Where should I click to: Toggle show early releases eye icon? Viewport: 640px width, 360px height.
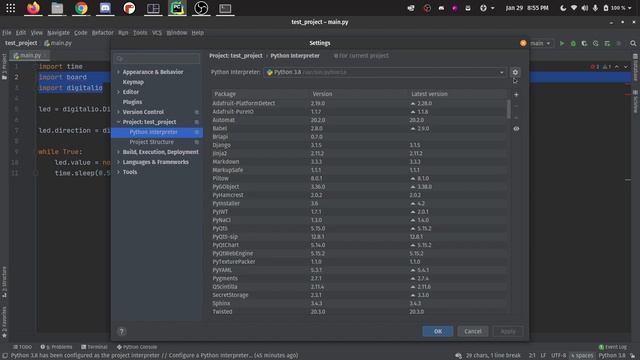coord(516,129)
